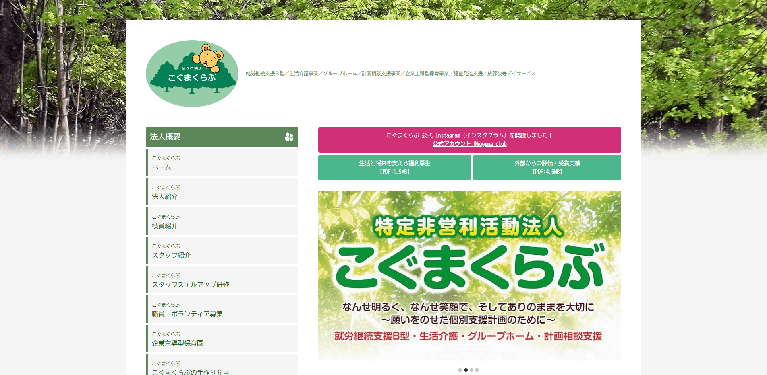This screenshot has width=767, height=375.
Task: Select the first slideshow pagination dot
Action: click(x=460, y=370)
